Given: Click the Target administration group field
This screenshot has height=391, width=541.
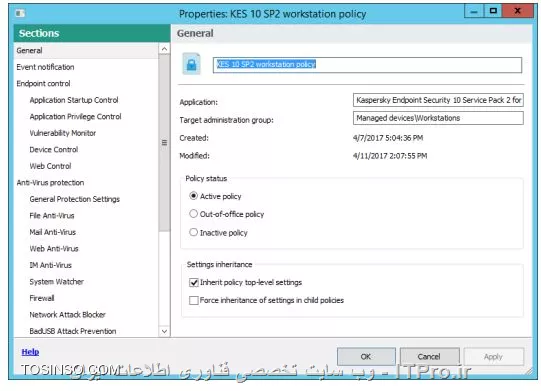Looking at the screenshot, I should 438,118.
